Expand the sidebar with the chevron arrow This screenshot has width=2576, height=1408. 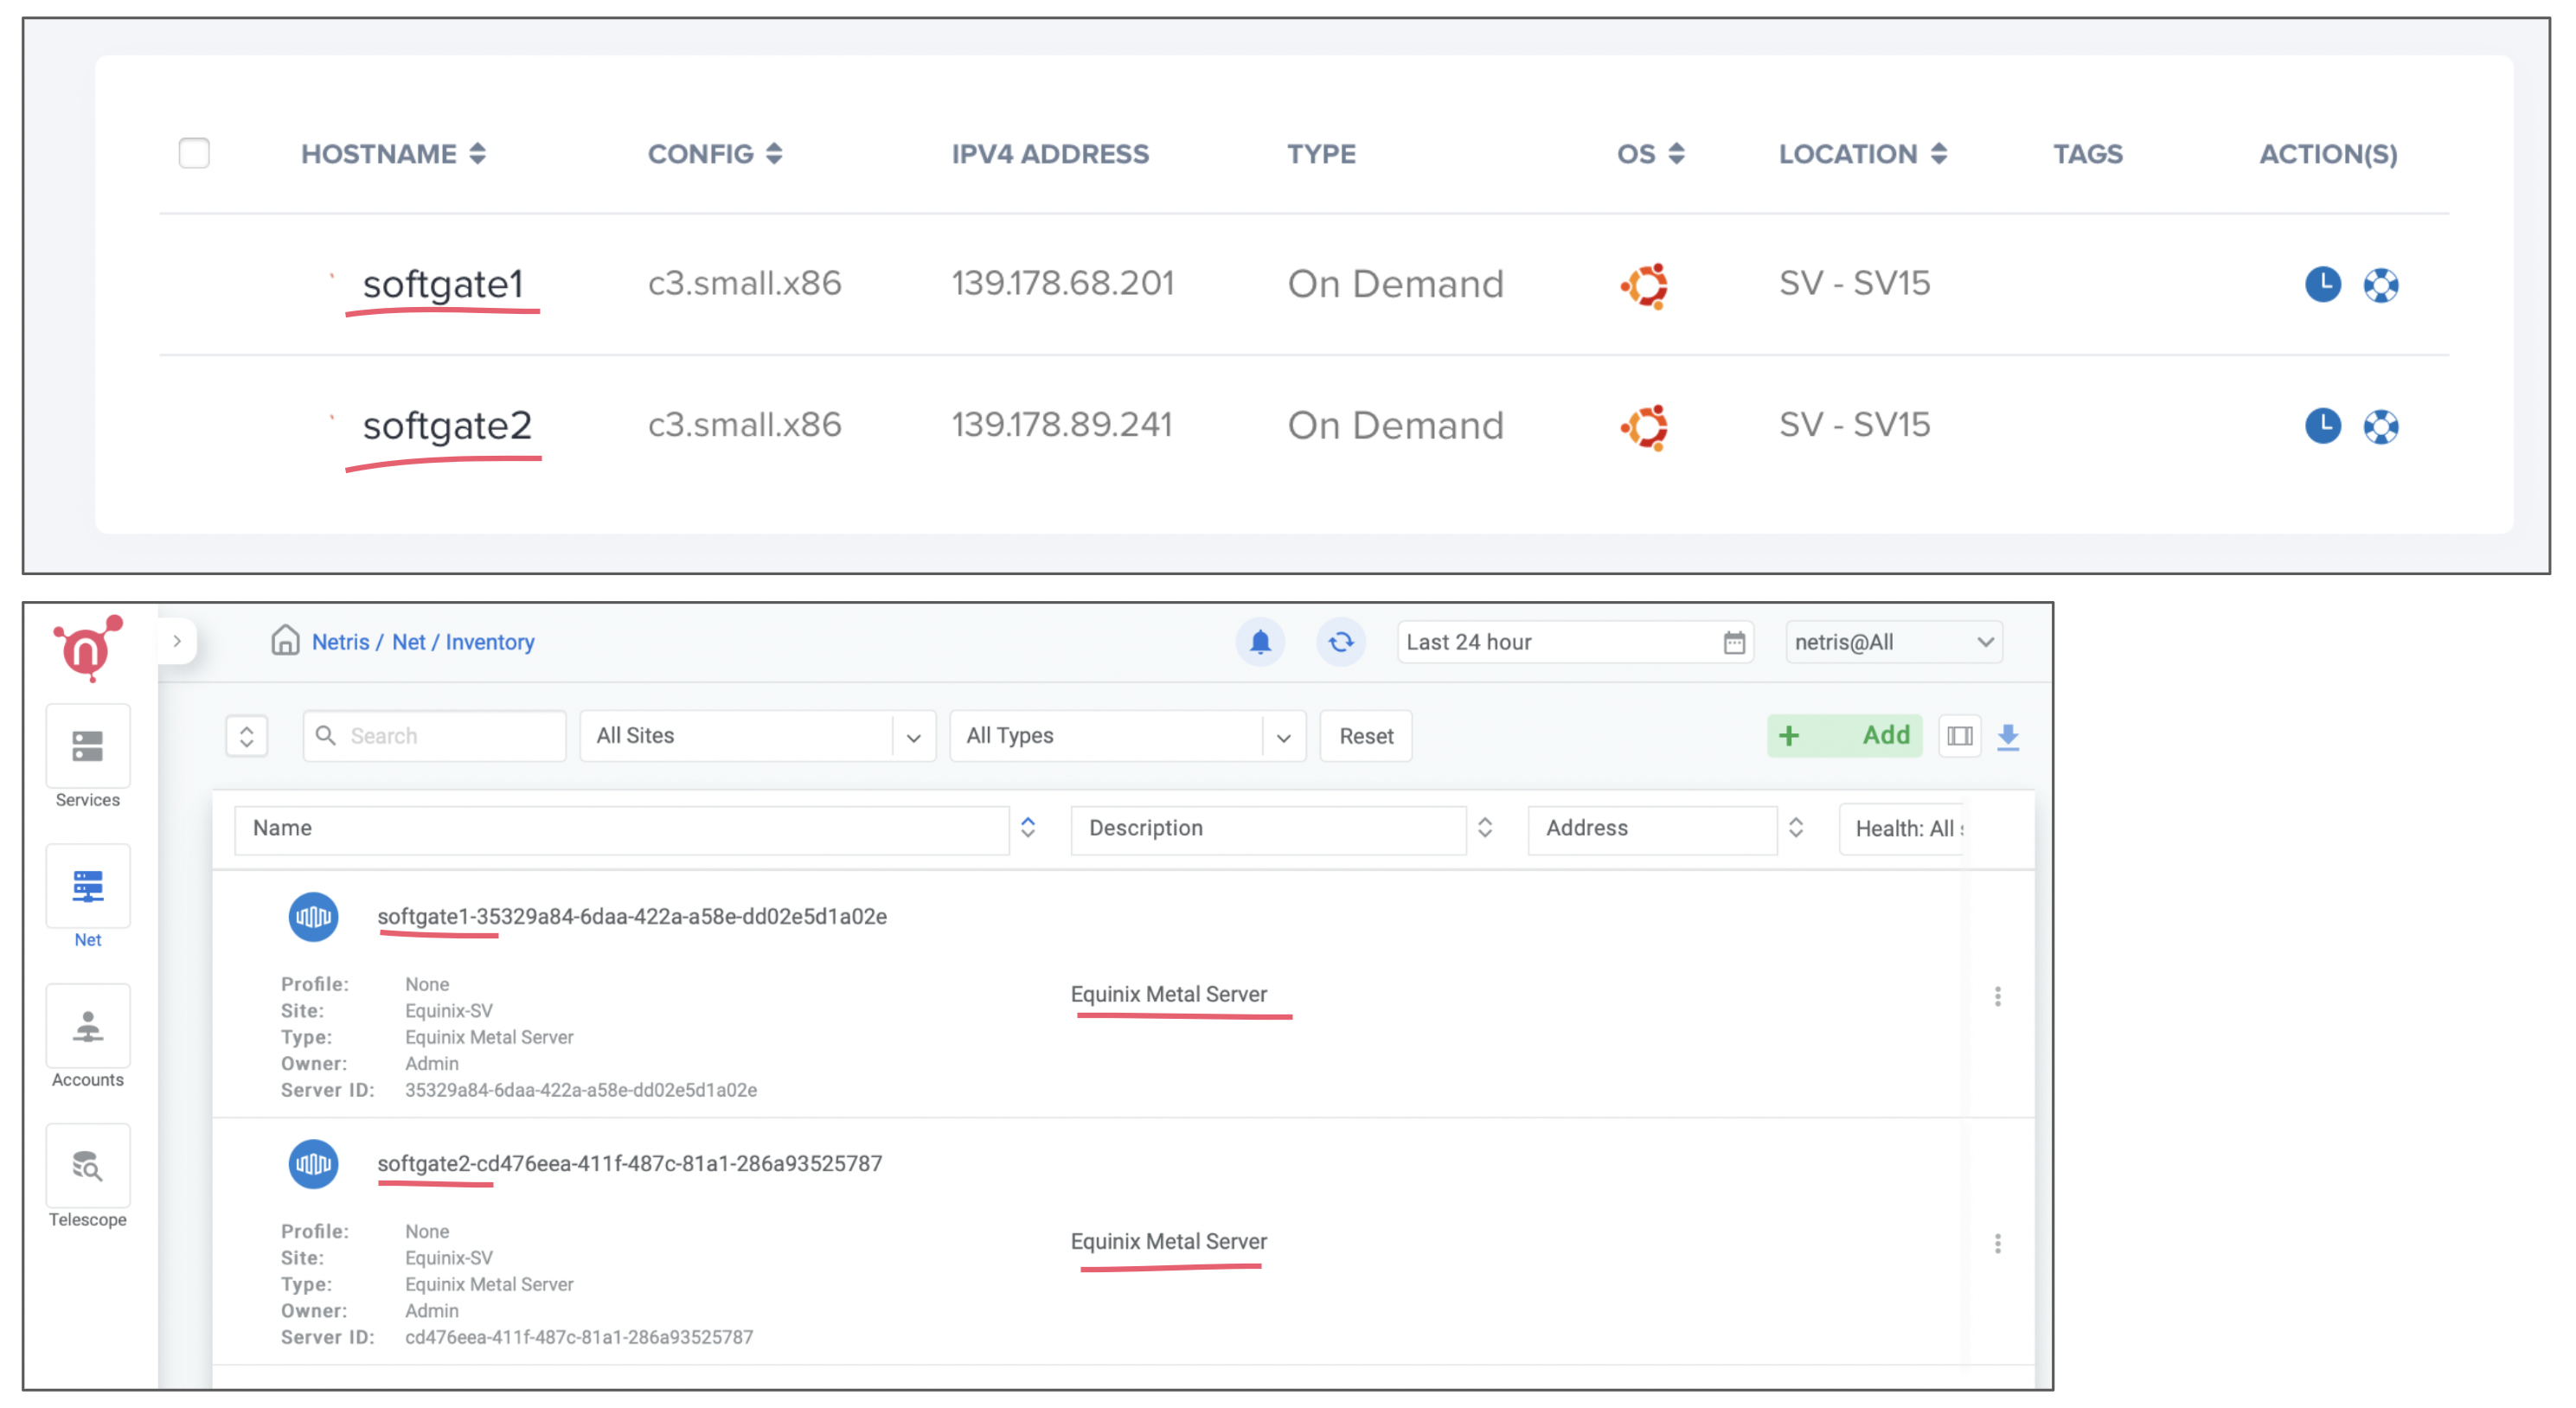tap(177, 641)
